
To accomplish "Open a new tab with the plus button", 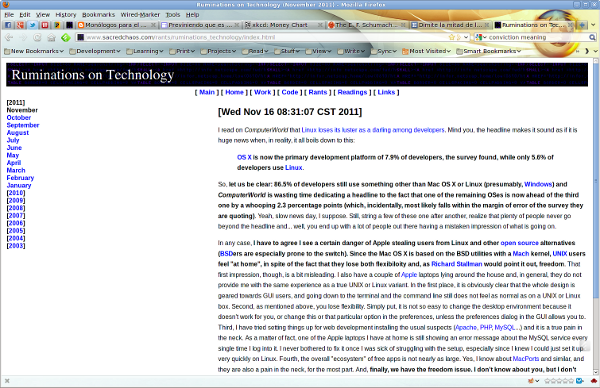I will coord(582,25).
